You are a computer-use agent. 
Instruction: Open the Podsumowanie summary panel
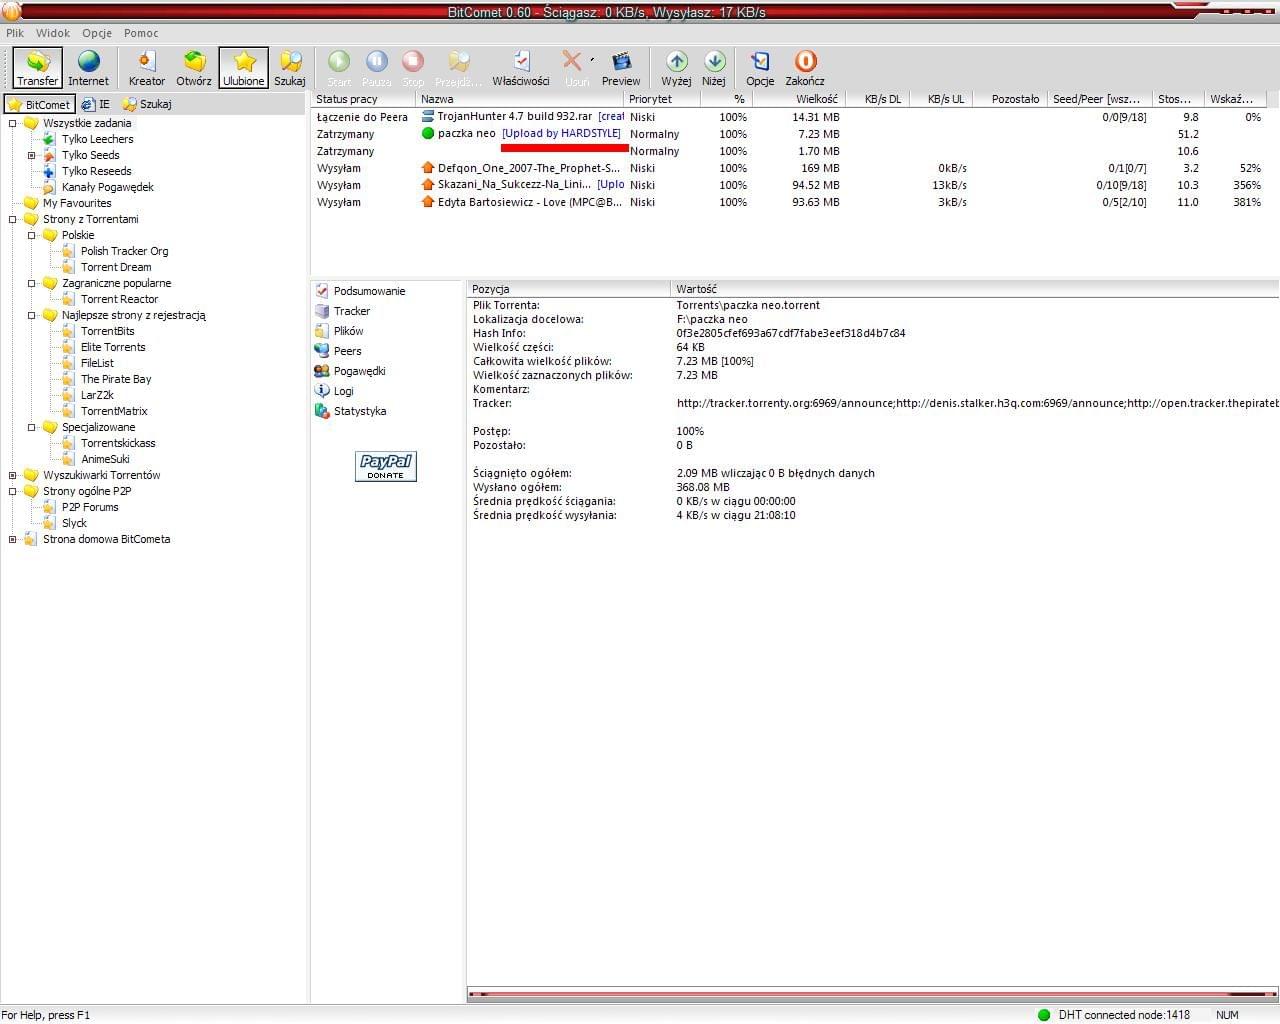pos(360,291)
